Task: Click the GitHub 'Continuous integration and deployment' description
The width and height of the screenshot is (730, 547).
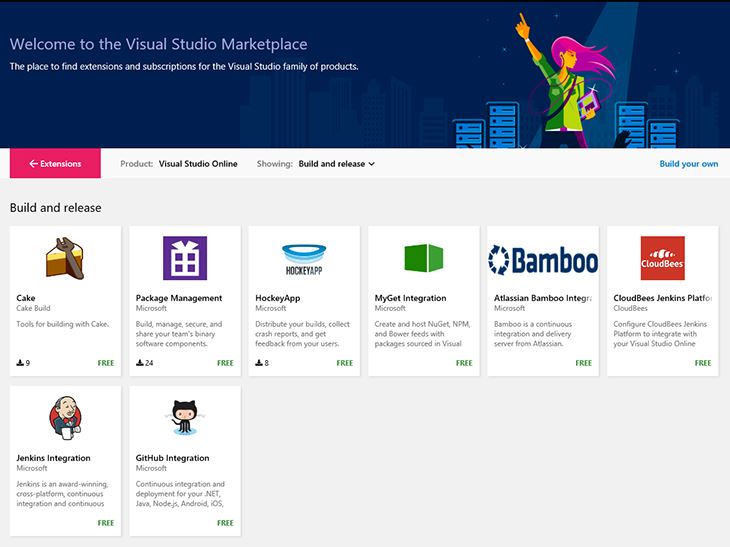Action: pos(180,494)
